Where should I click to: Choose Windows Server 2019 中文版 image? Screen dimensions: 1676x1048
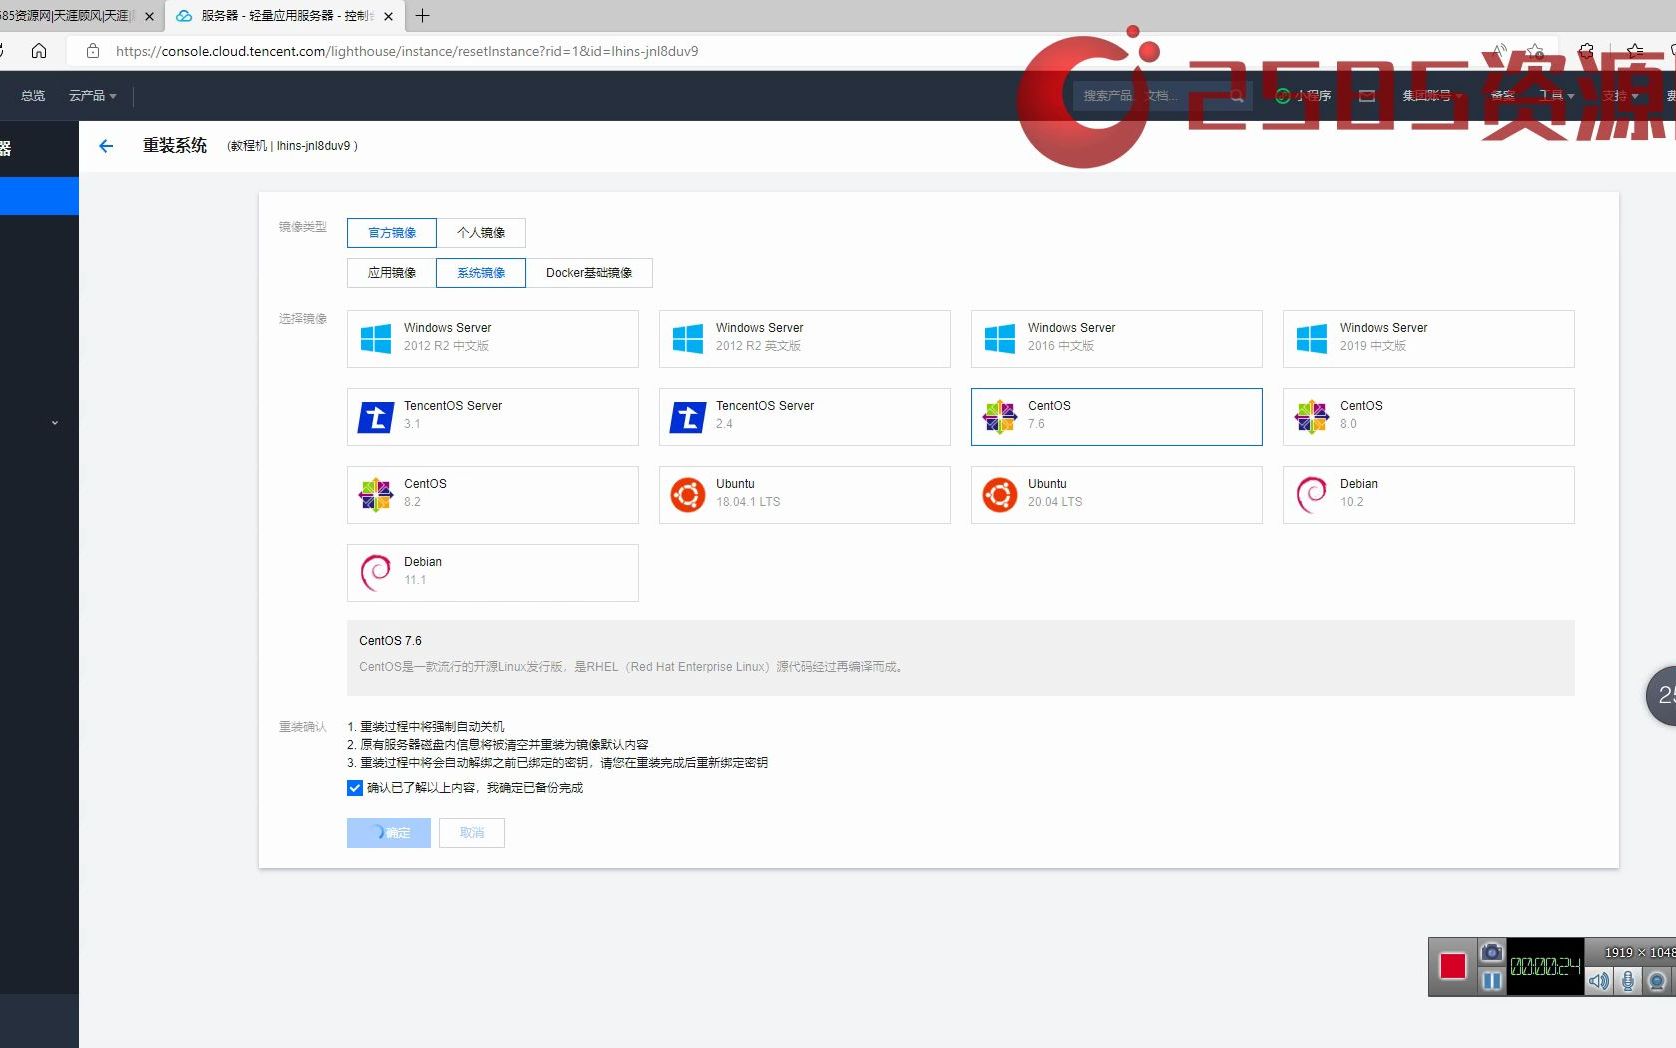tap(1429, 339)
